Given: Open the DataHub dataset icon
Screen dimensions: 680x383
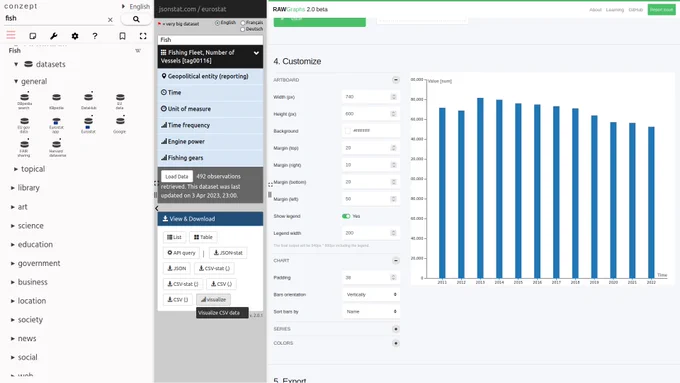Looking at the screenshot, I should pos(88,101).
